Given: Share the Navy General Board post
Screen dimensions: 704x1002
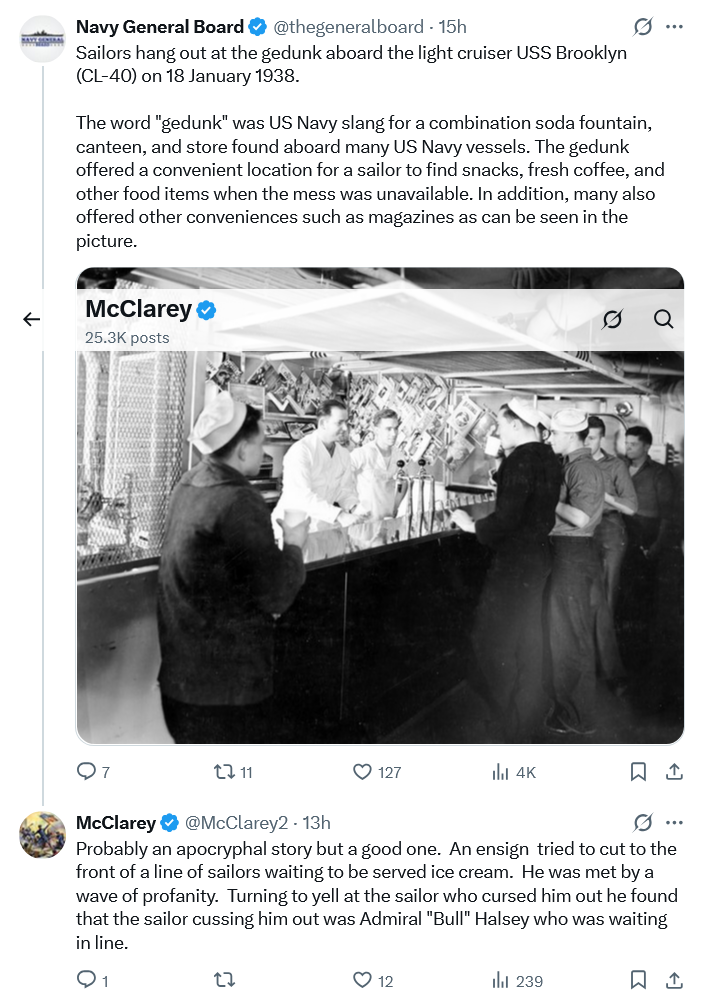Looking at the screenshot, I should (674, 772).
